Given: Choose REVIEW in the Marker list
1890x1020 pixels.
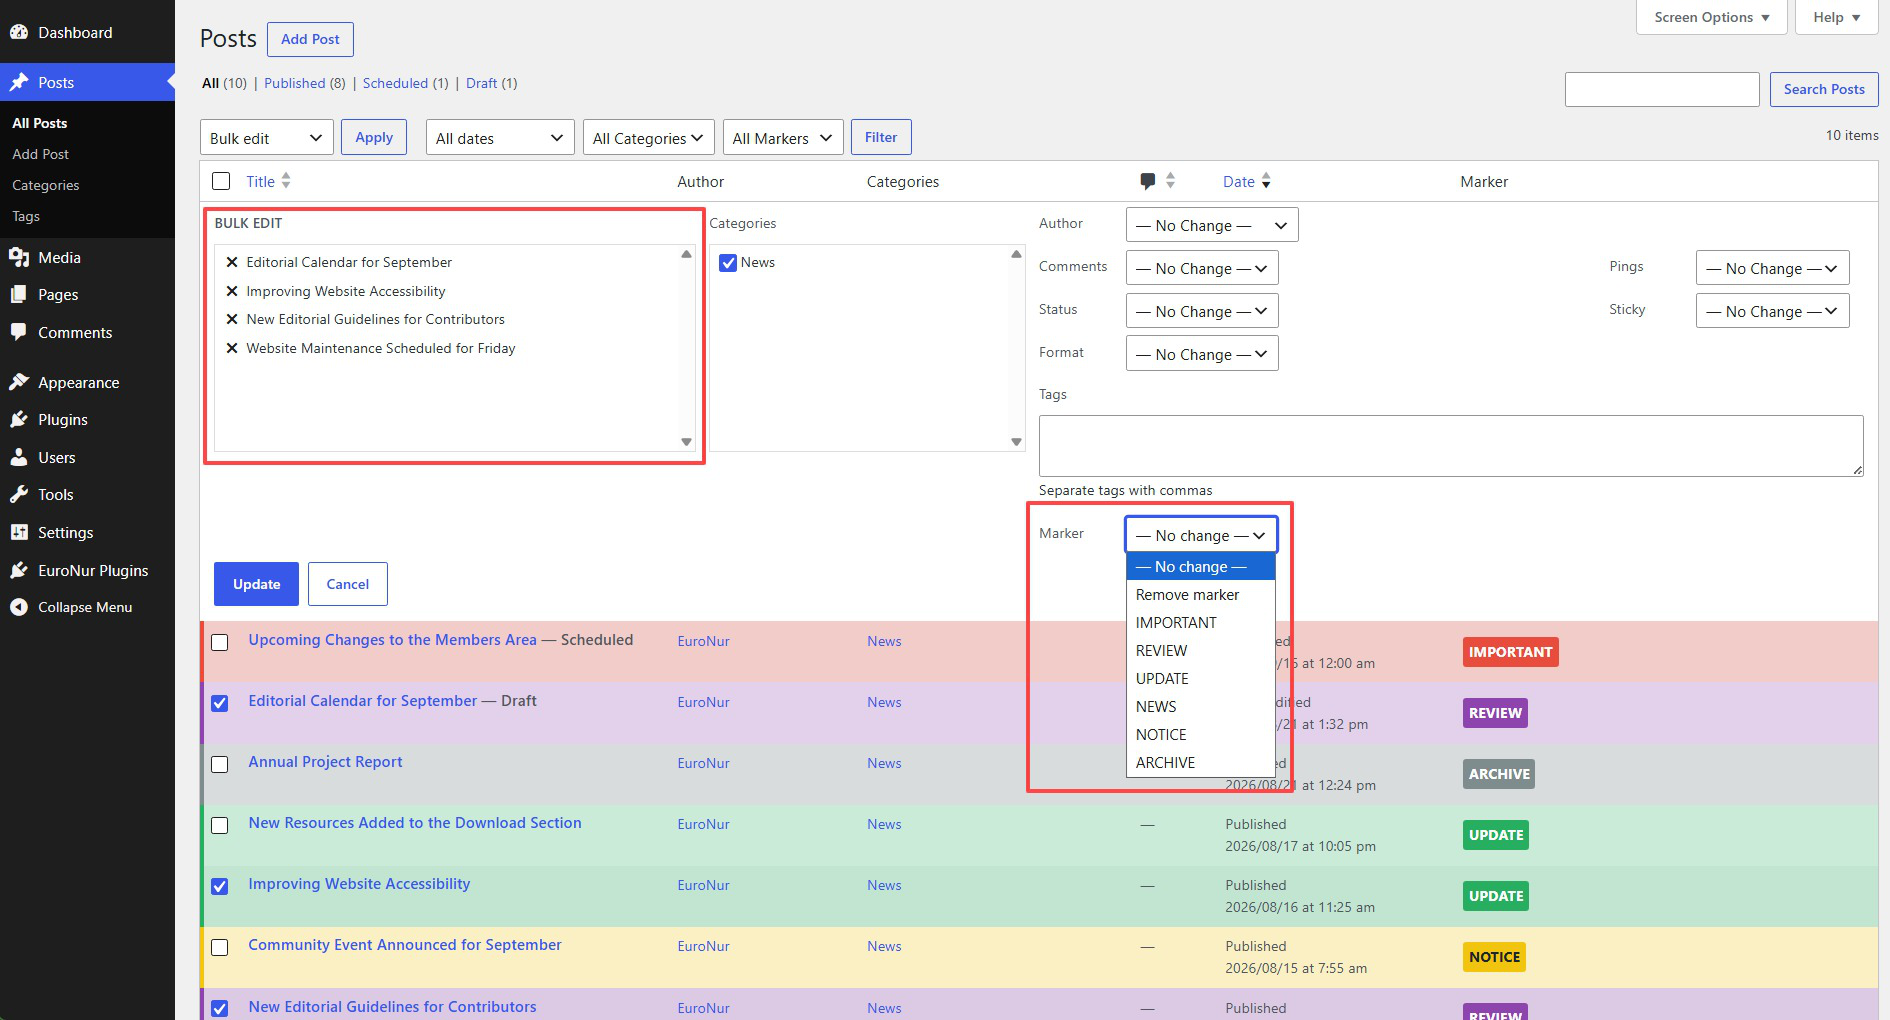Looking at the screenshot, I should coord(1200,651).
